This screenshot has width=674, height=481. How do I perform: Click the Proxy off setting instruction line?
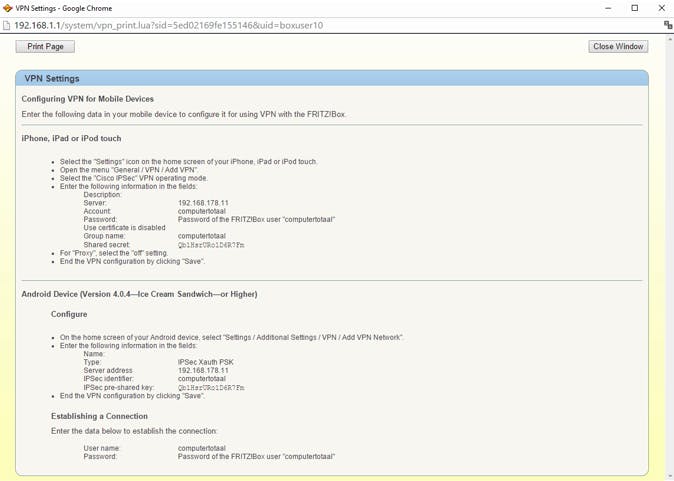pyautogui.click(x=114, y=253)
